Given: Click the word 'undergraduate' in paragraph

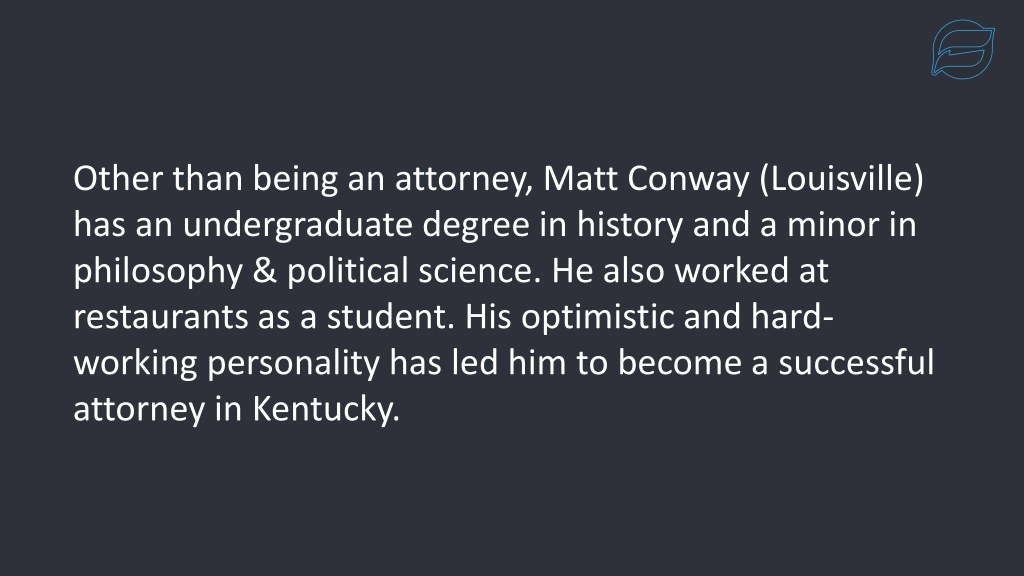Looking at the screenshot, I should point(298,225).
